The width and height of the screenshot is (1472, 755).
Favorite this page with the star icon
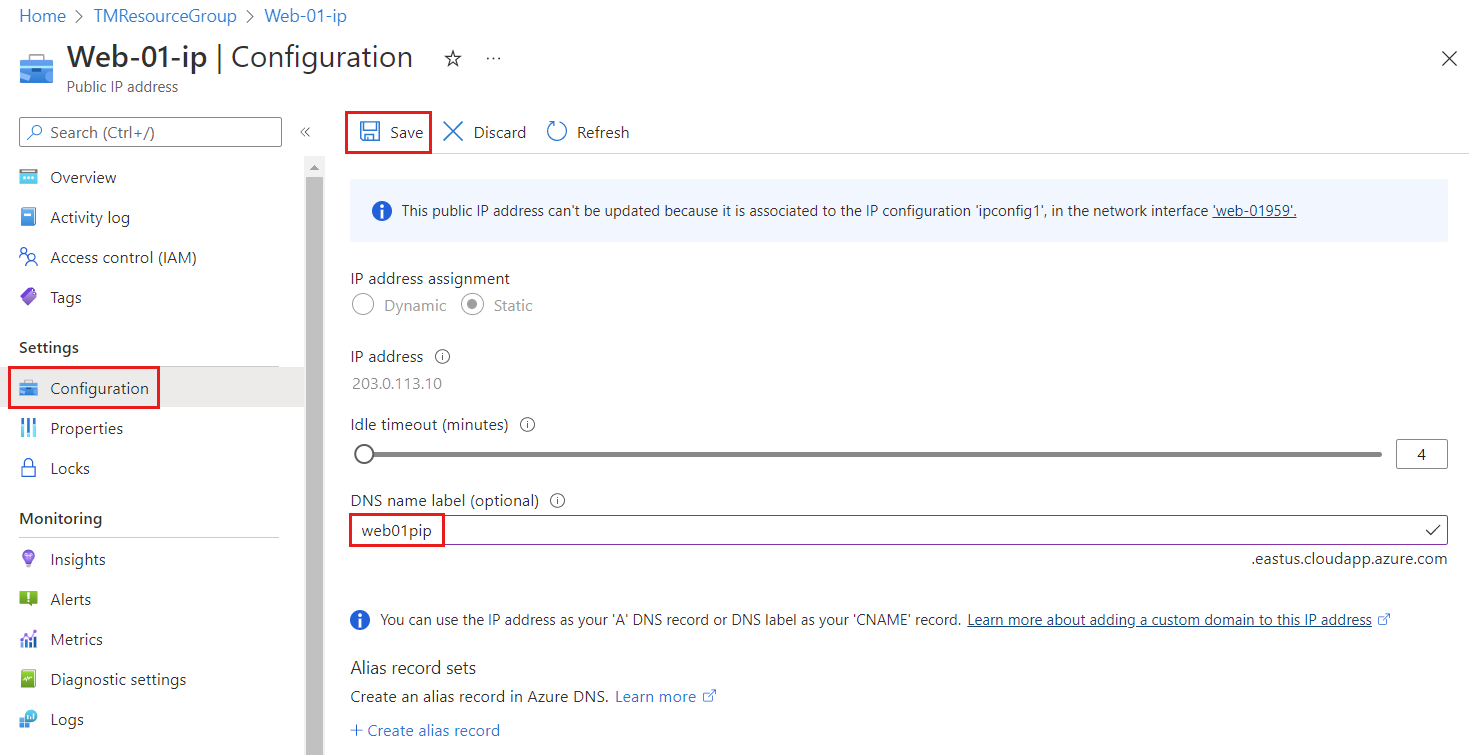453,59
